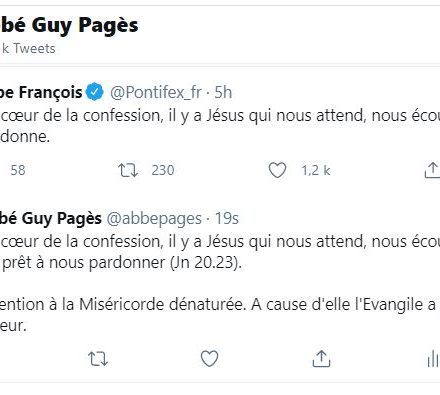Open the 5h timestamp of Pontifex tweet

pos(223,92)
